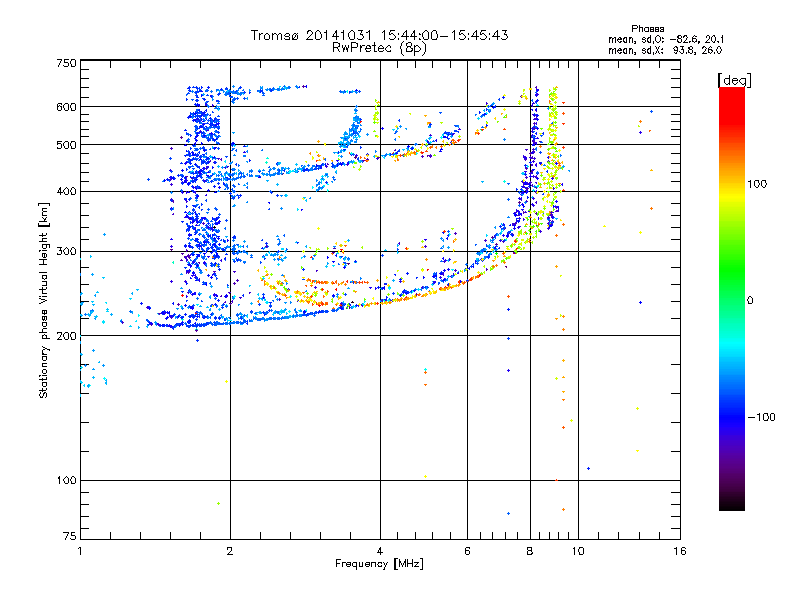Click the x-axis label '1'

coord(80,551)
